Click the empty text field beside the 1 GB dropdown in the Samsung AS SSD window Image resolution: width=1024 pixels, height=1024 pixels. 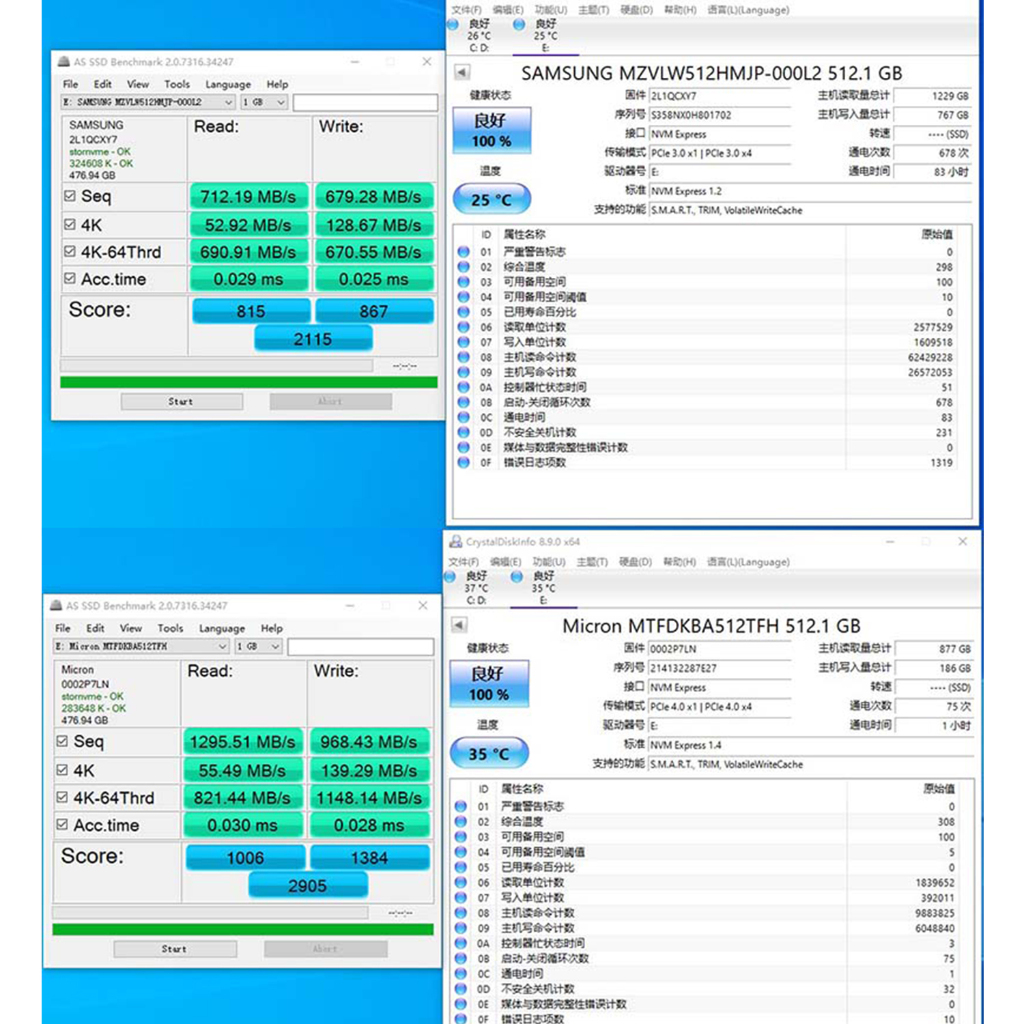[x=365, y=103]
